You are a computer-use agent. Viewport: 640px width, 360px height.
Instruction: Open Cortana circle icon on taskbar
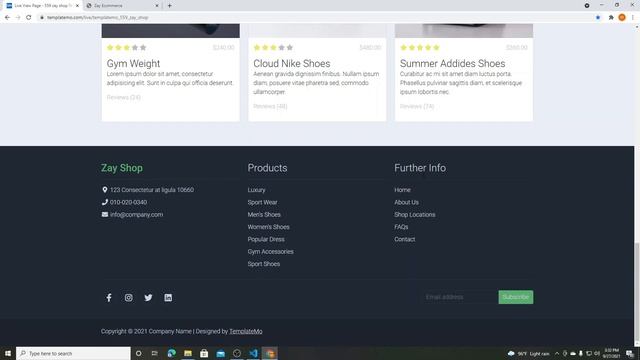(139, 353)
